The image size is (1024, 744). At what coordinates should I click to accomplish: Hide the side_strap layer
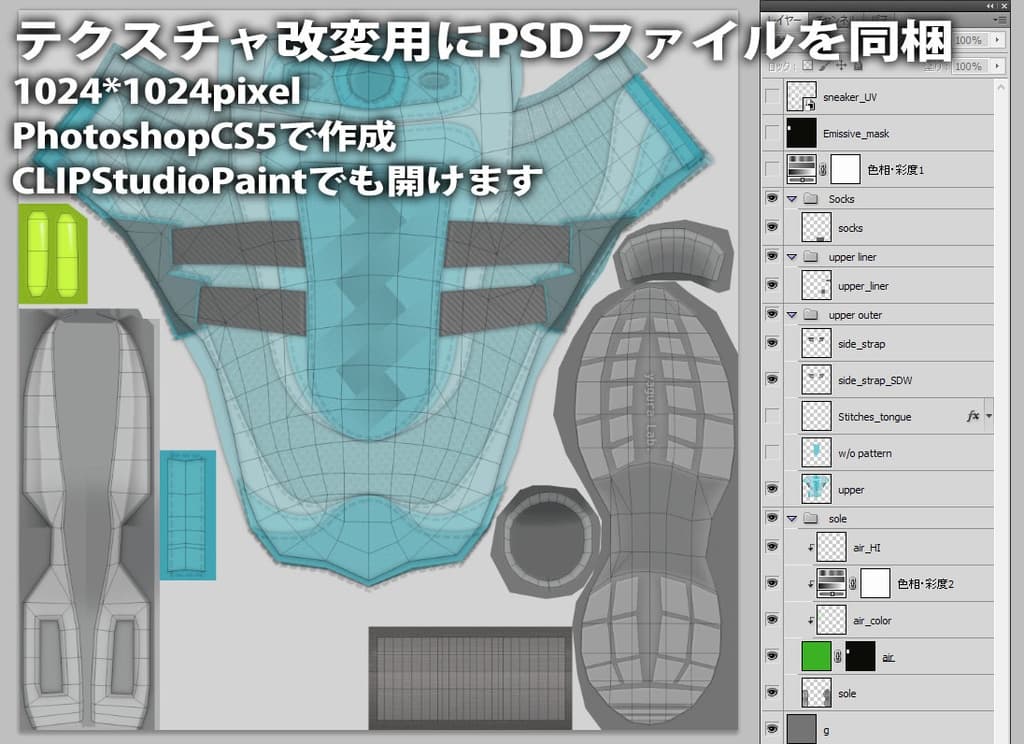click(x=771, y=343)
